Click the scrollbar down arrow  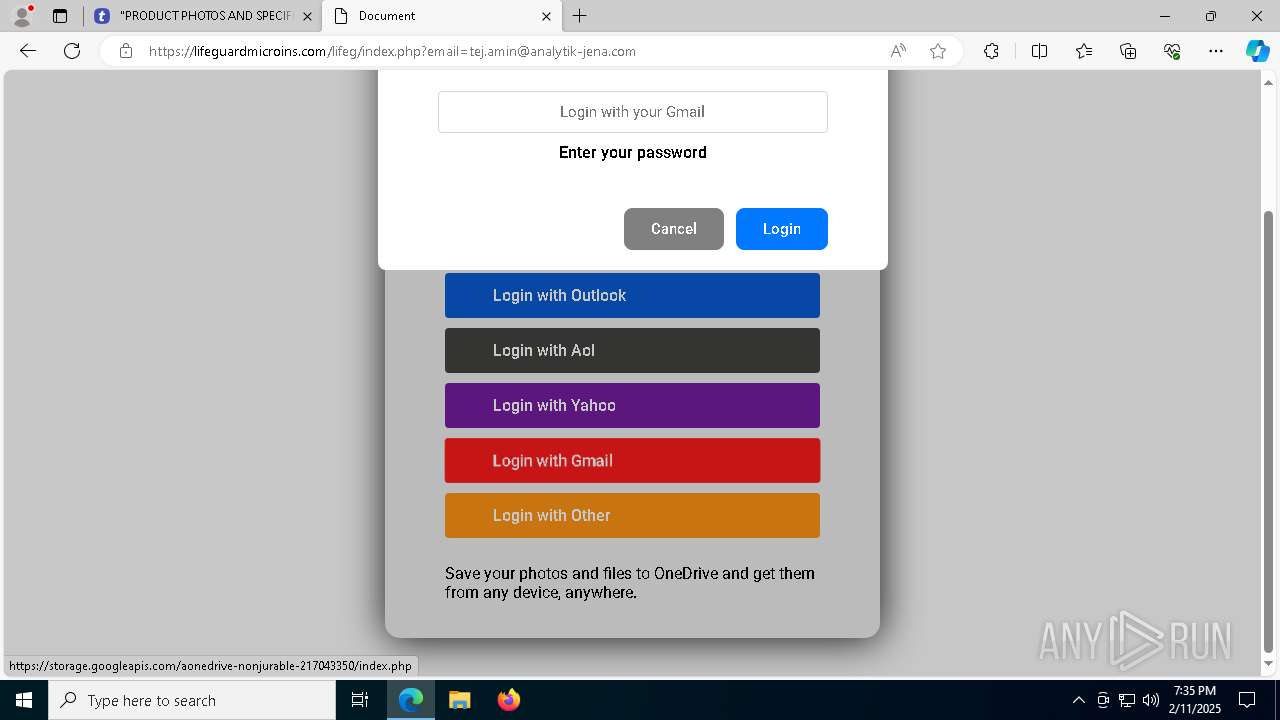click(x=1269, y=664)
